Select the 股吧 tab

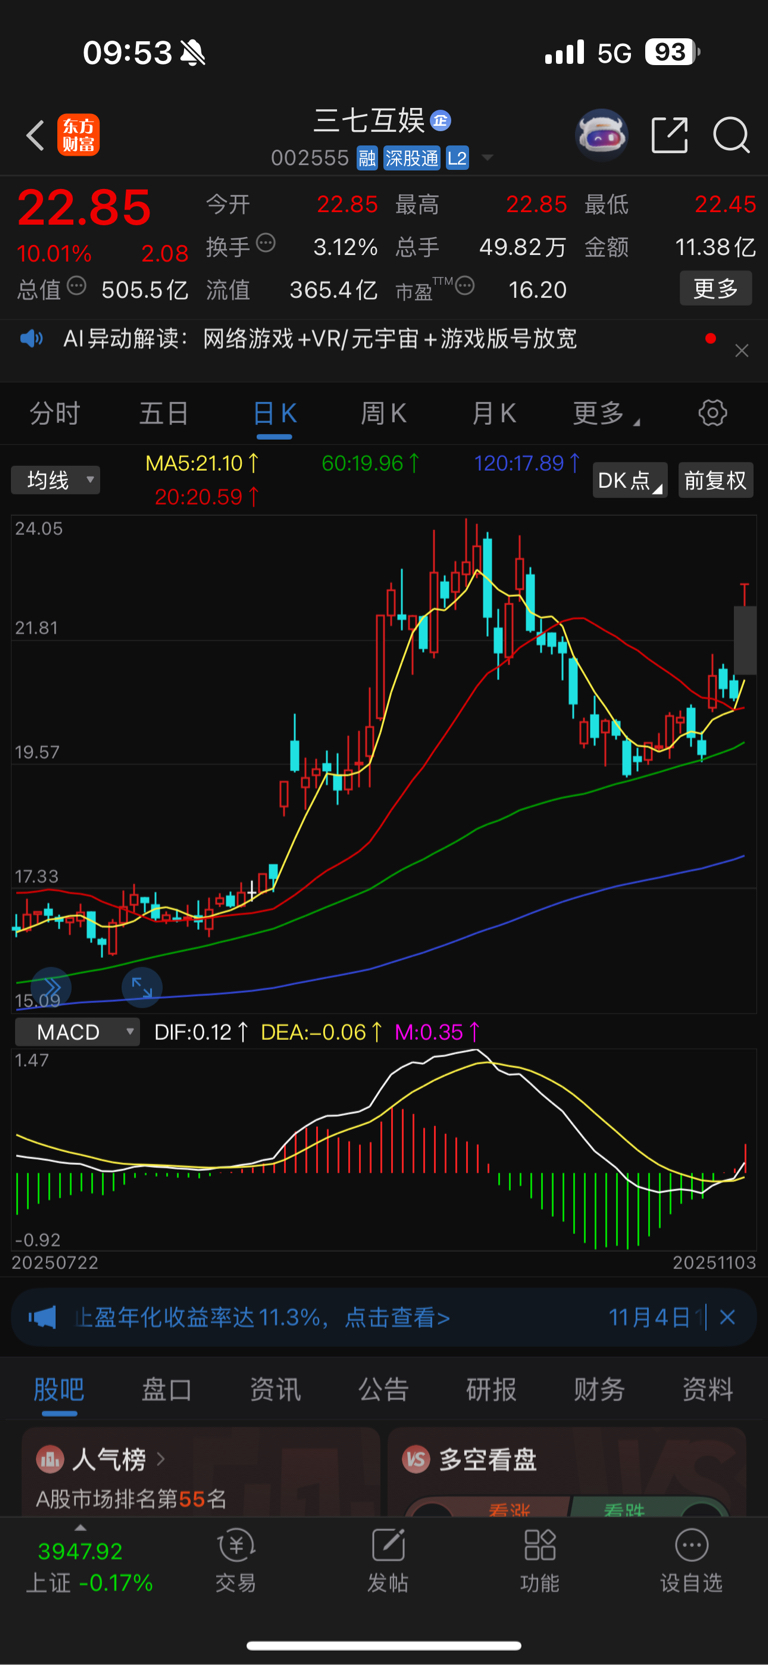point(59,1389)
